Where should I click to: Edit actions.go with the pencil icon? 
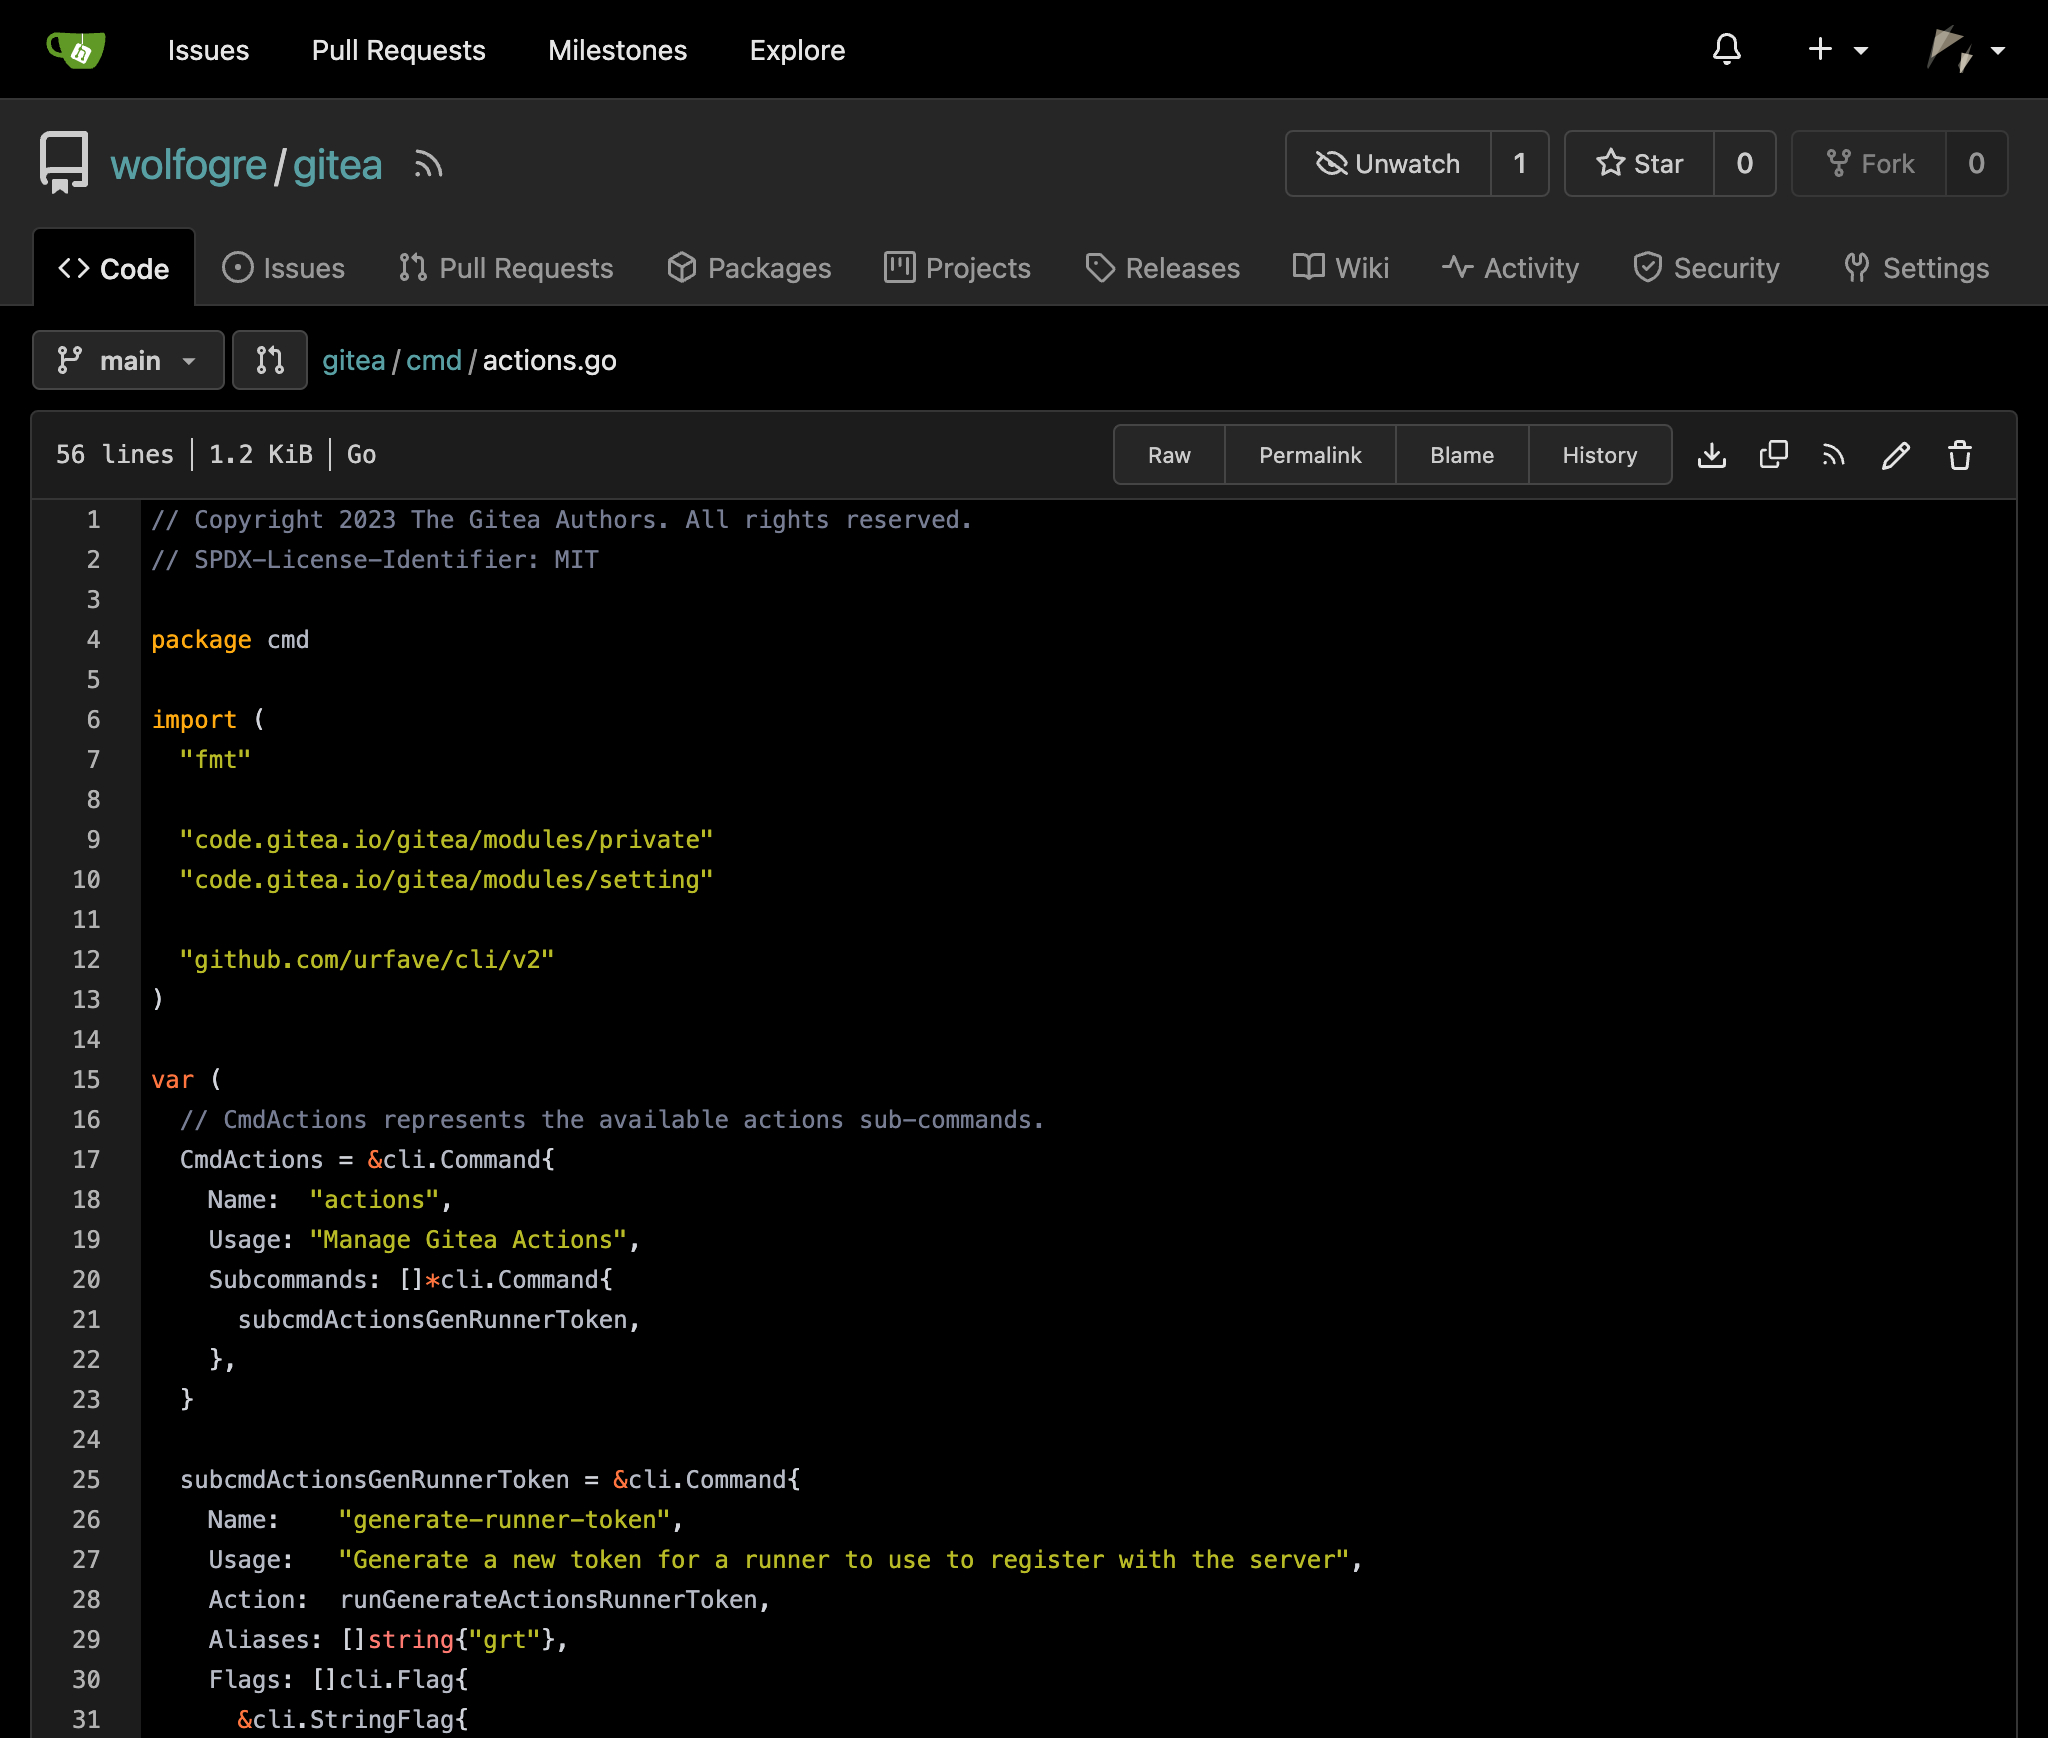click(1895, 455)
